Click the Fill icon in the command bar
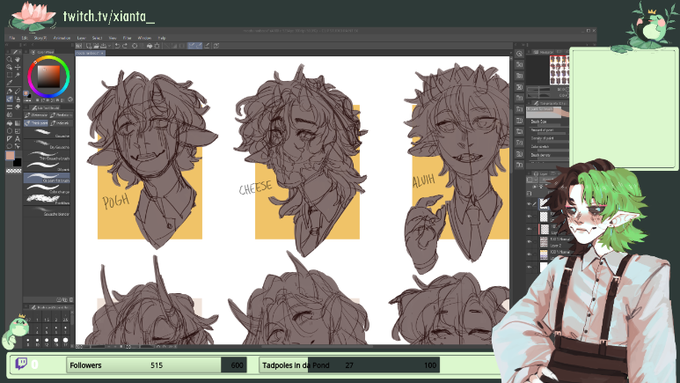Viewport: 680px width, 383px height. pyautogui.click(x=150, y=46)
